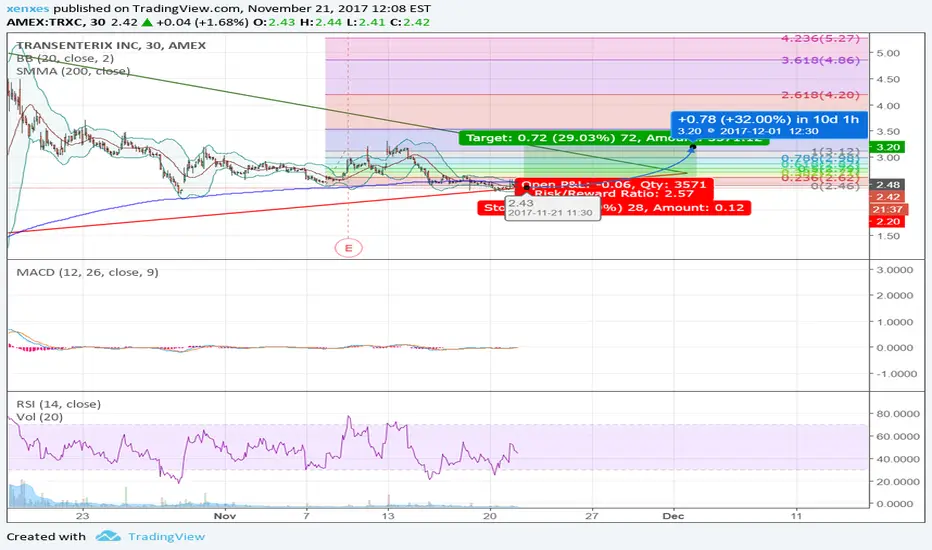Open the xenxes author link
This screenshot has height=550, width=932.
[28, 8]
